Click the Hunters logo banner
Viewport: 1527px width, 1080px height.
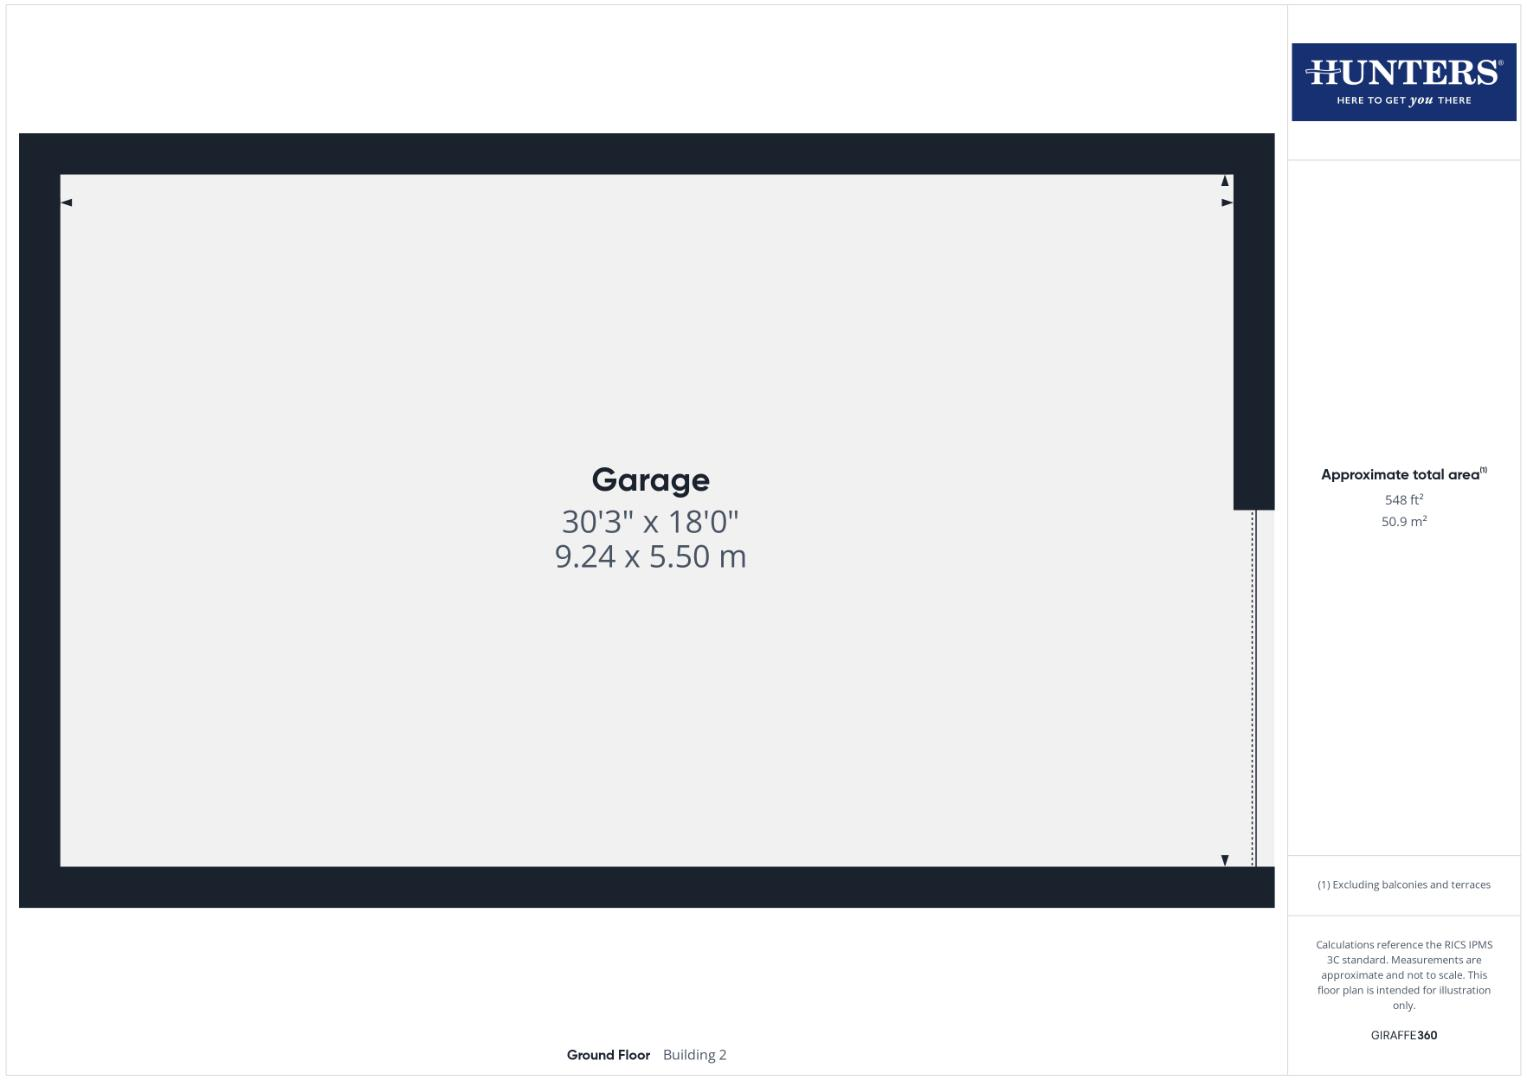coord(1403,81)
